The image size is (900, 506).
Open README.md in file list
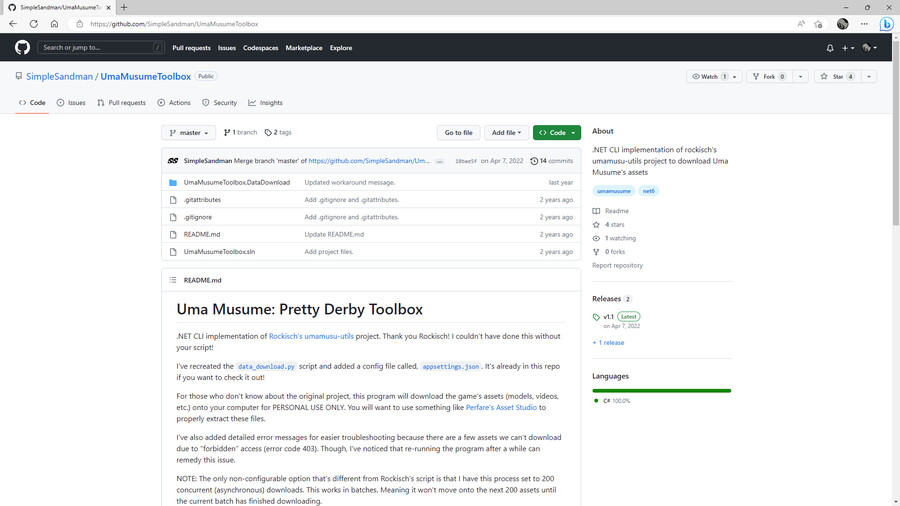[x=202, y=235]
